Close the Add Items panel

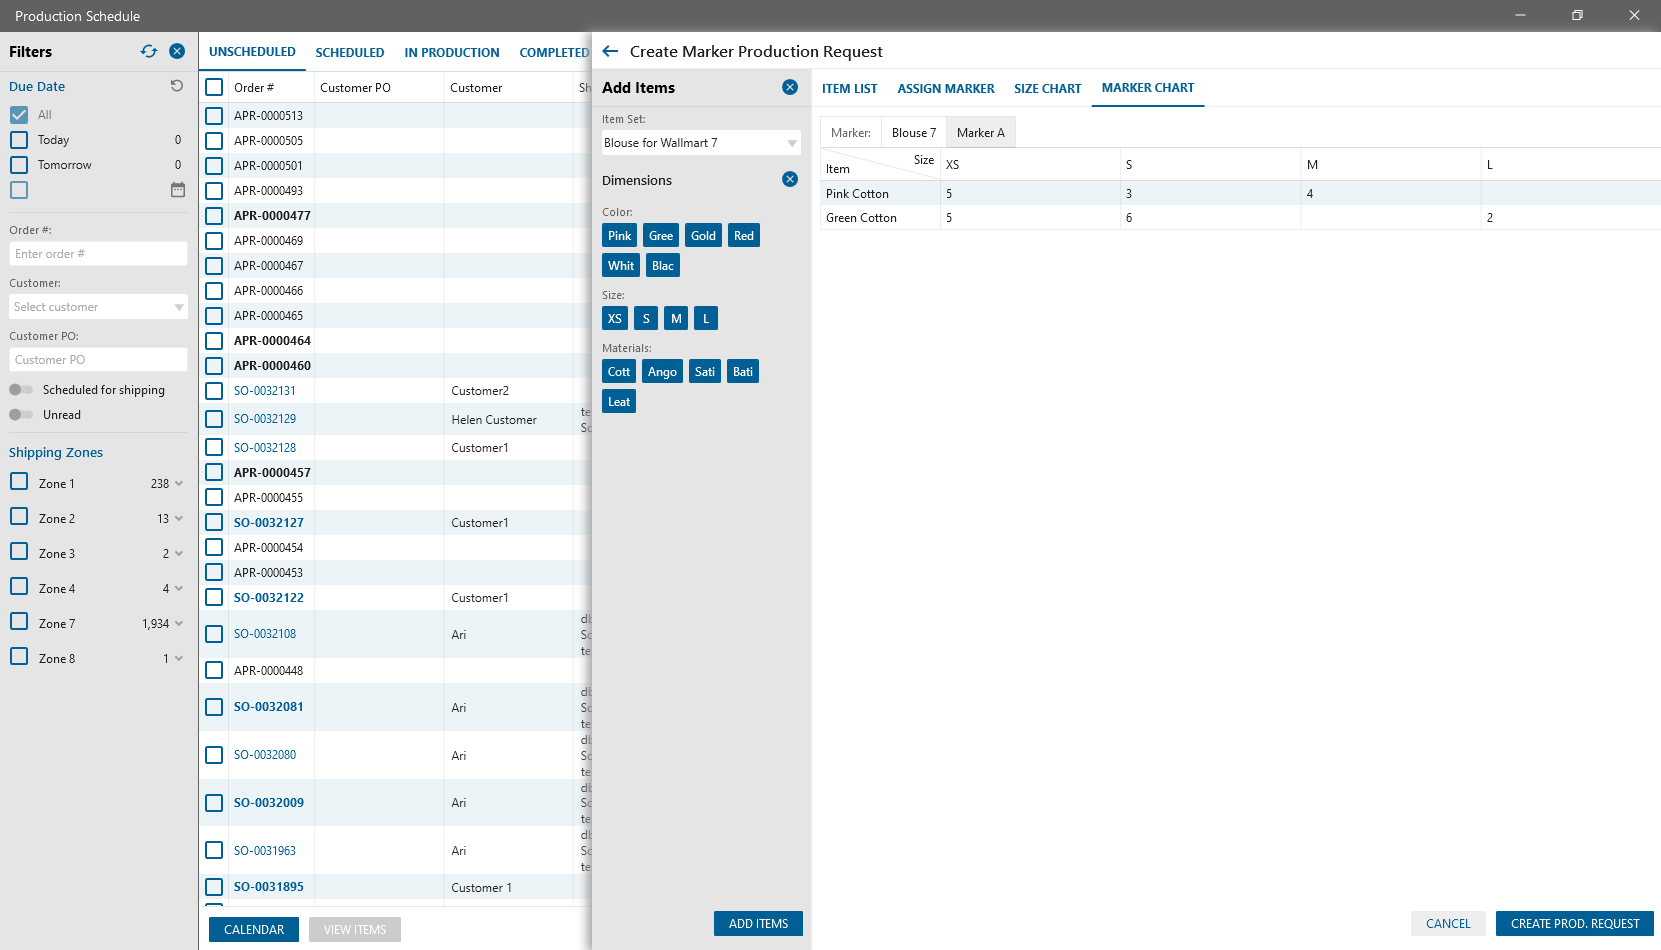tap(790, 87)
